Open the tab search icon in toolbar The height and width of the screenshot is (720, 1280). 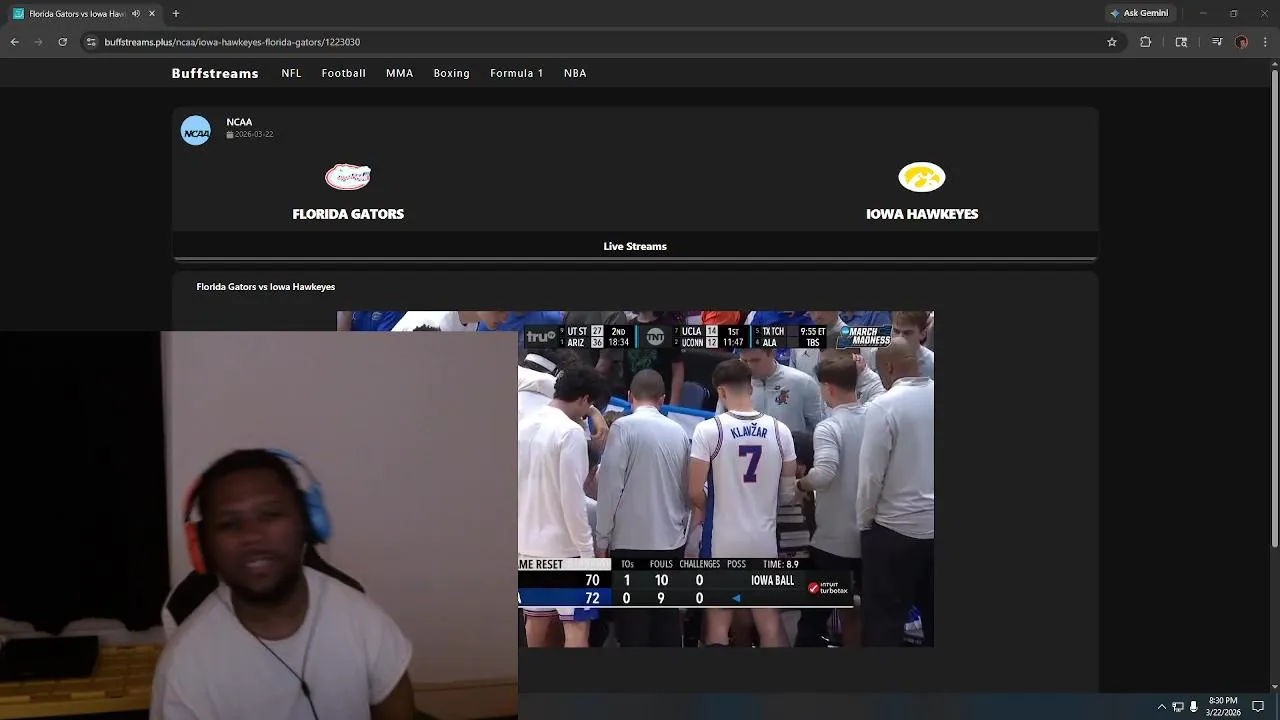point(1181,42)
